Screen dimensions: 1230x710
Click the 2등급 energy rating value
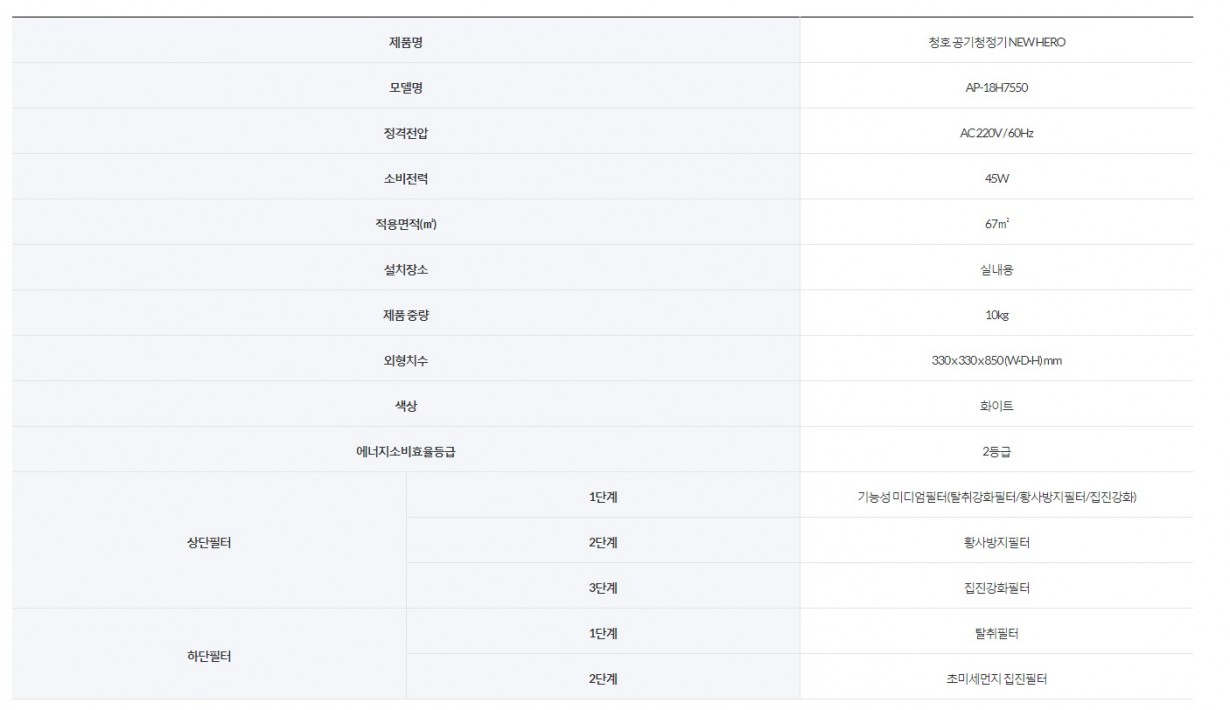point(996,451)
